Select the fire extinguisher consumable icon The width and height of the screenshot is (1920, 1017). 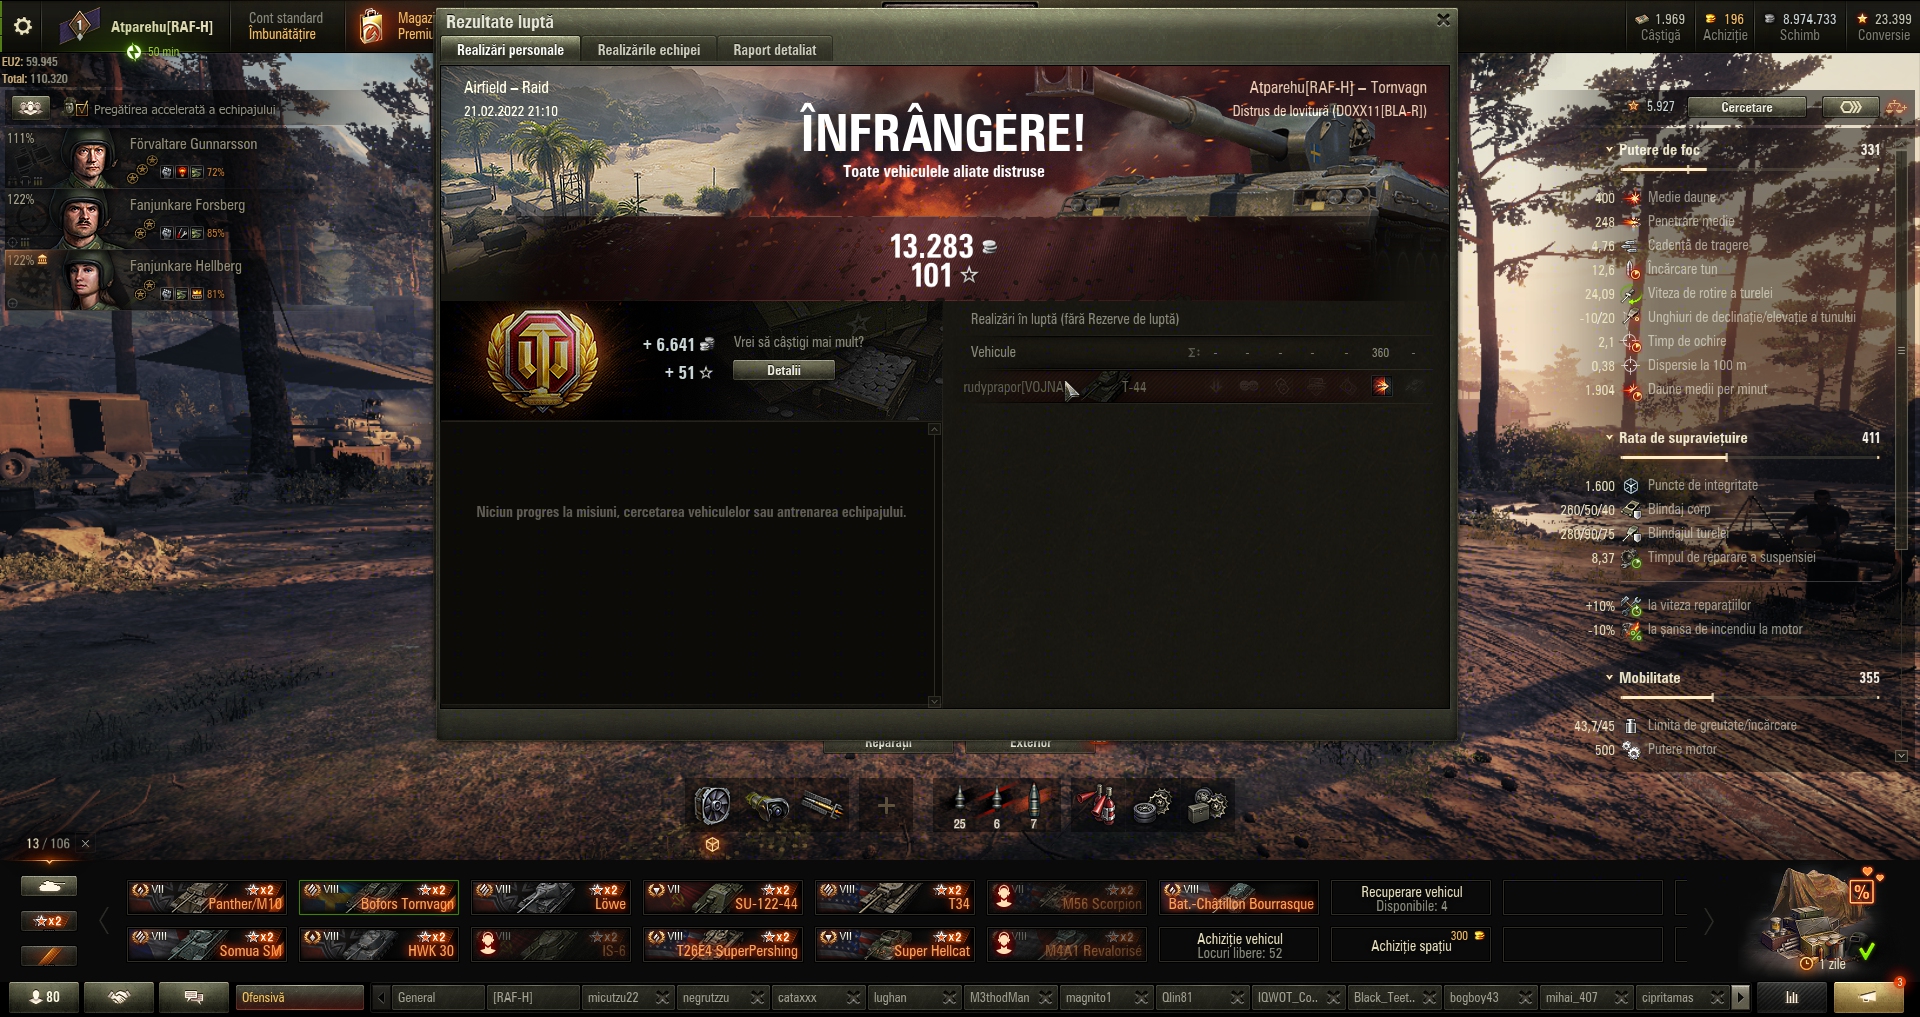(1096, 805)
